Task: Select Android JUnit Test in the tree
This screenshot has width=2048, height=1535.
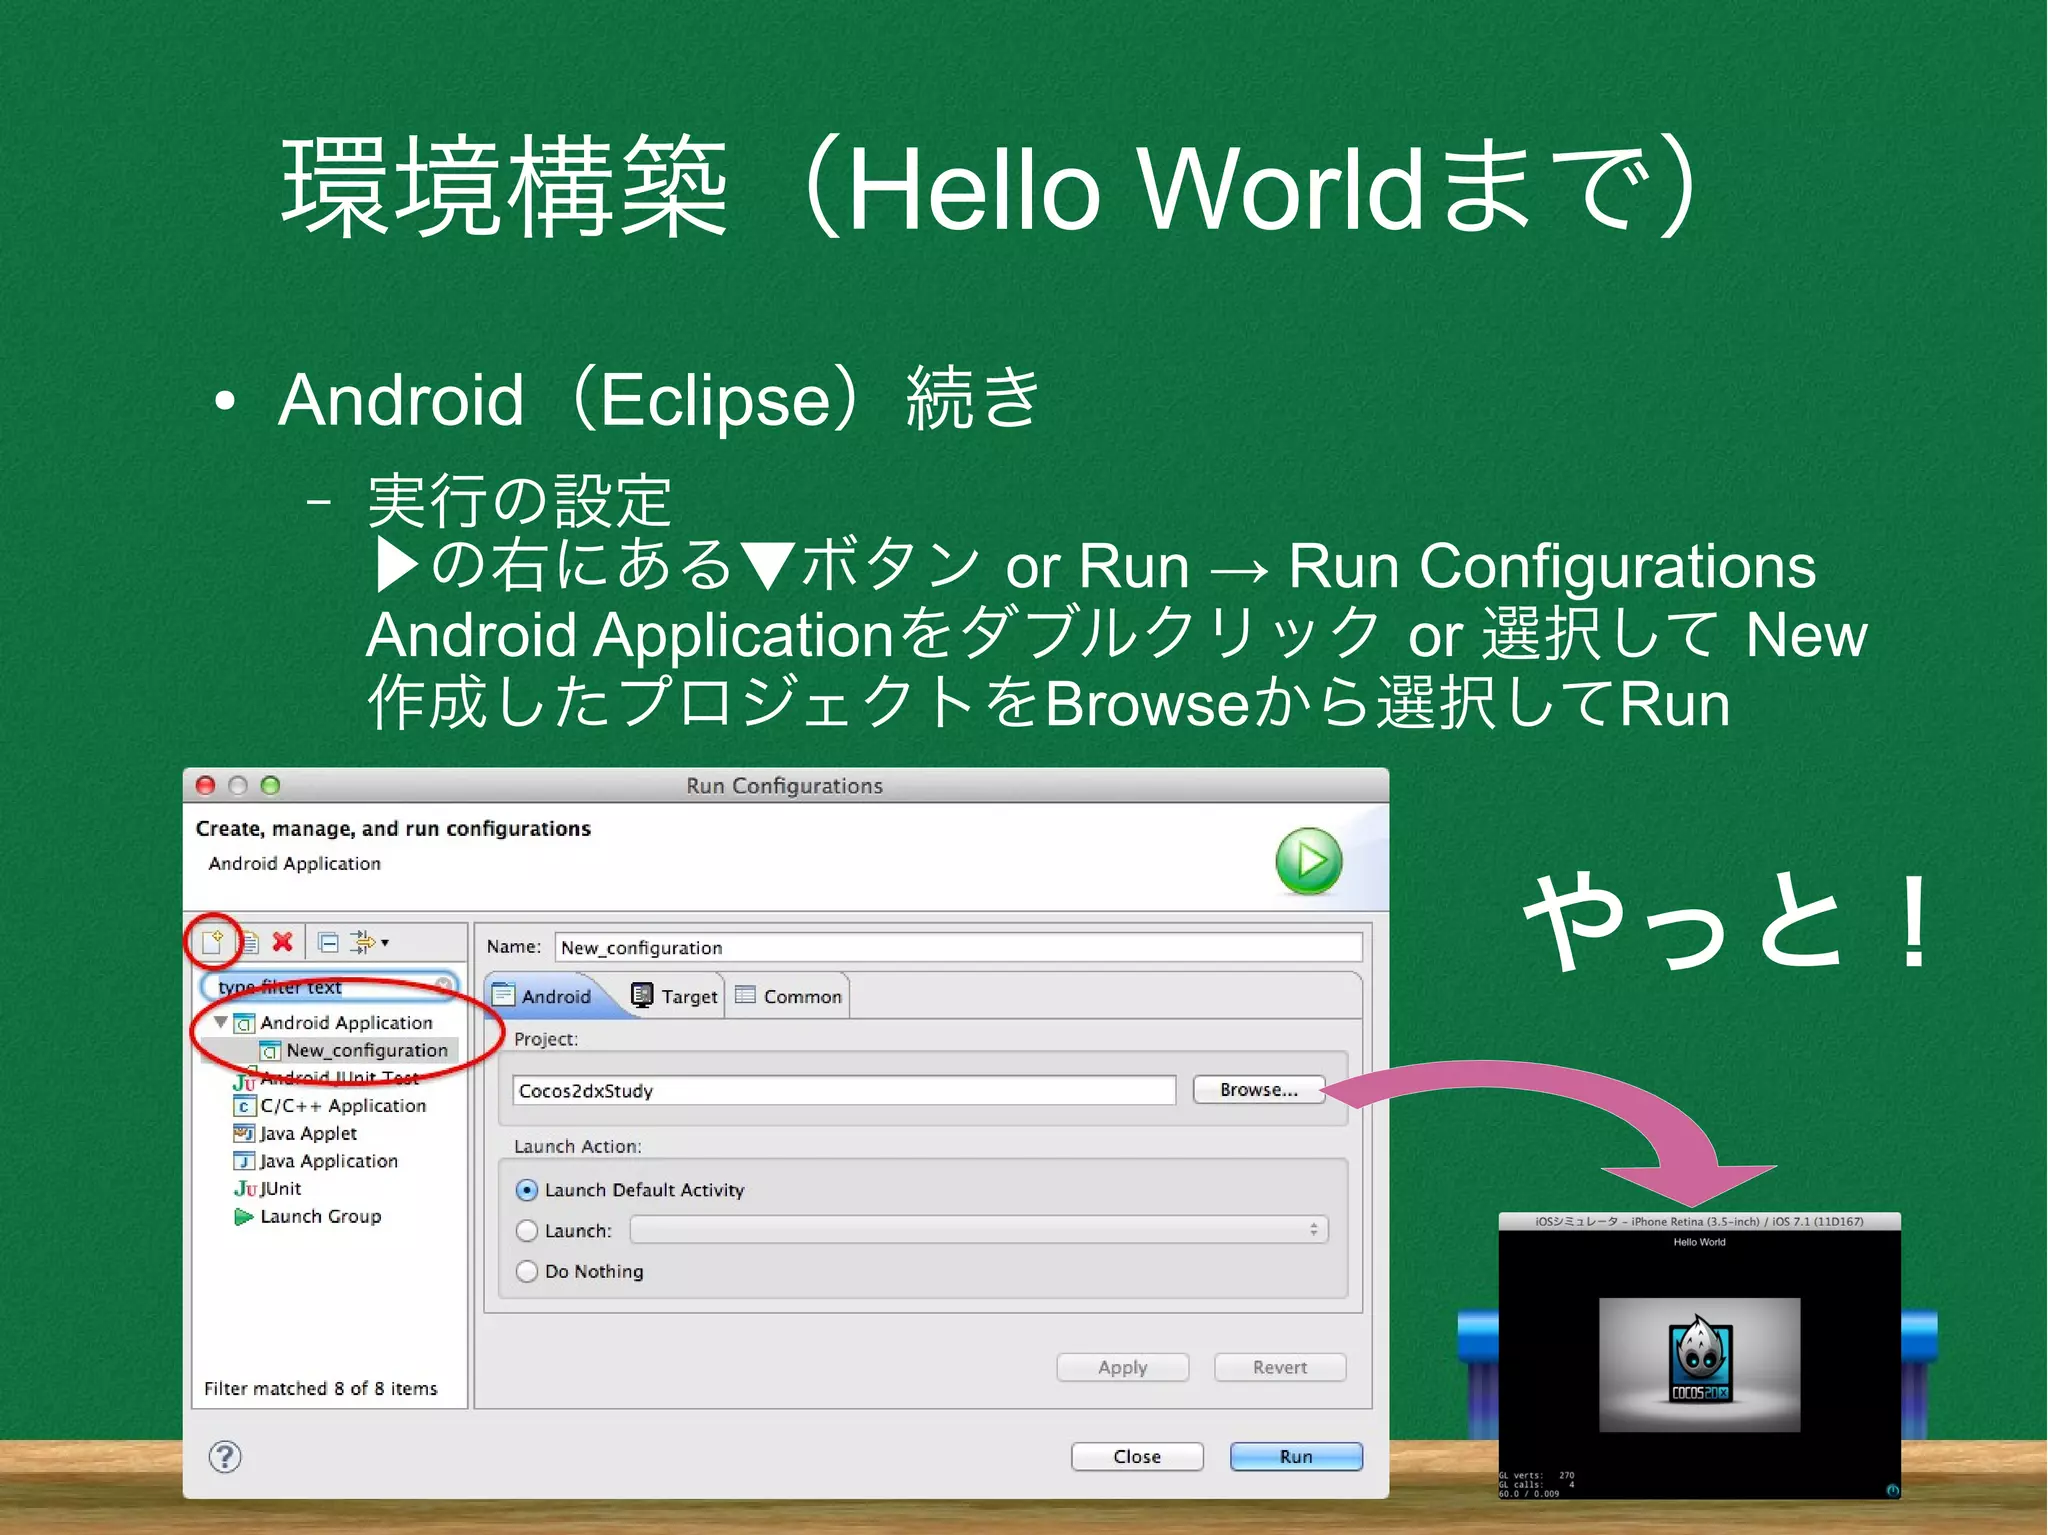Action: click(x=340, y=1078)
